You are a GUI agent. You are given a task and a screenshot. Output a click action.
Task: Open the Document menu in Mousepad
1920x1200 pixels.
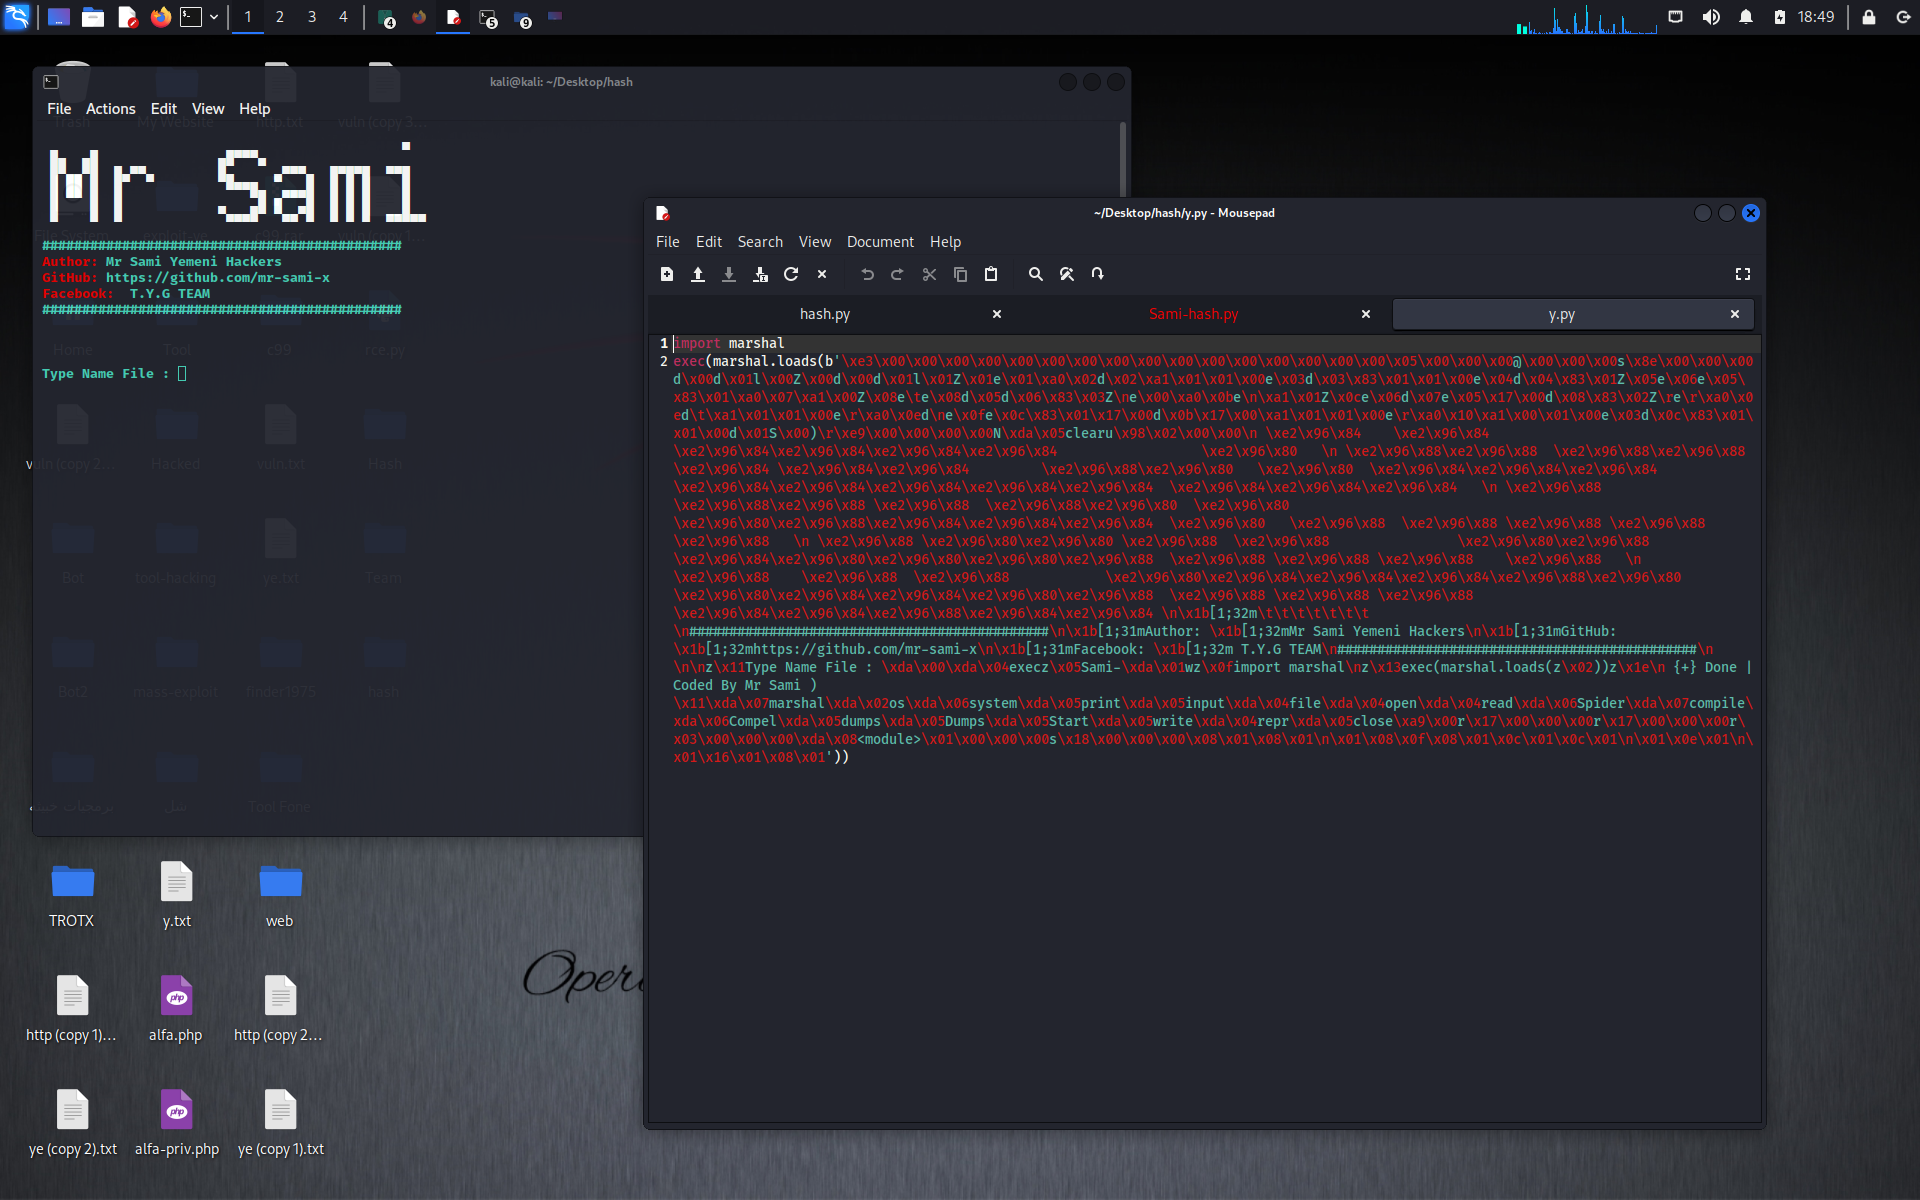[880, 242]
